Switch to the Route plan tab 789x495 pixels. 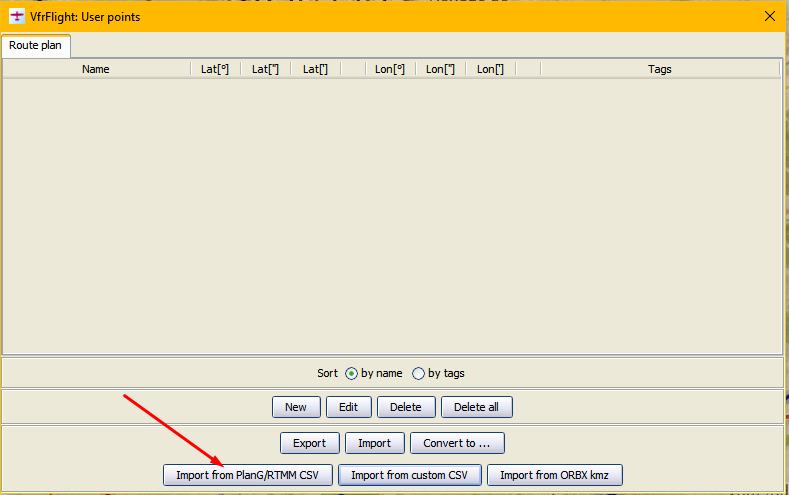[x=36, y=46]
